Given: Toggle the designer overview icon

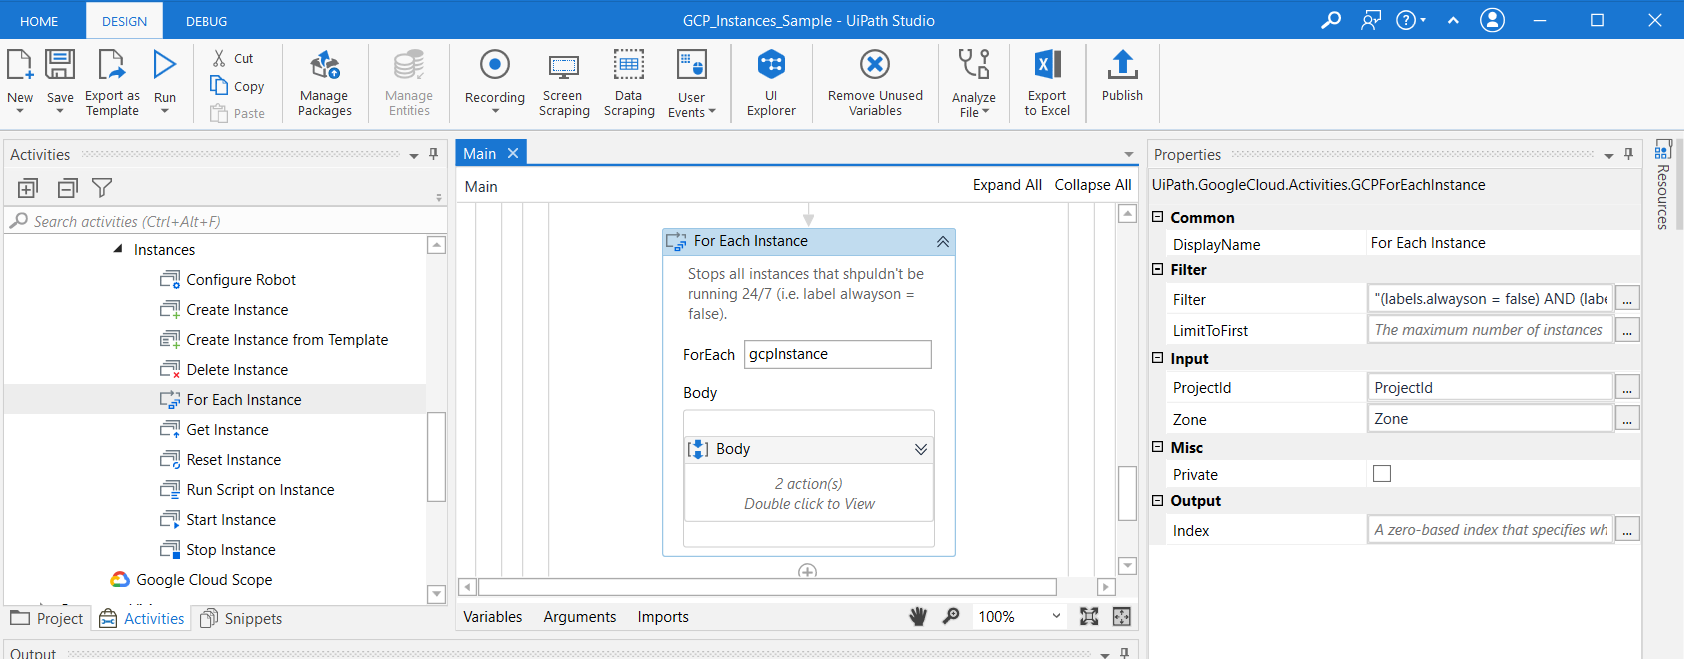Looking at the screenshot, I should 1122,617.
